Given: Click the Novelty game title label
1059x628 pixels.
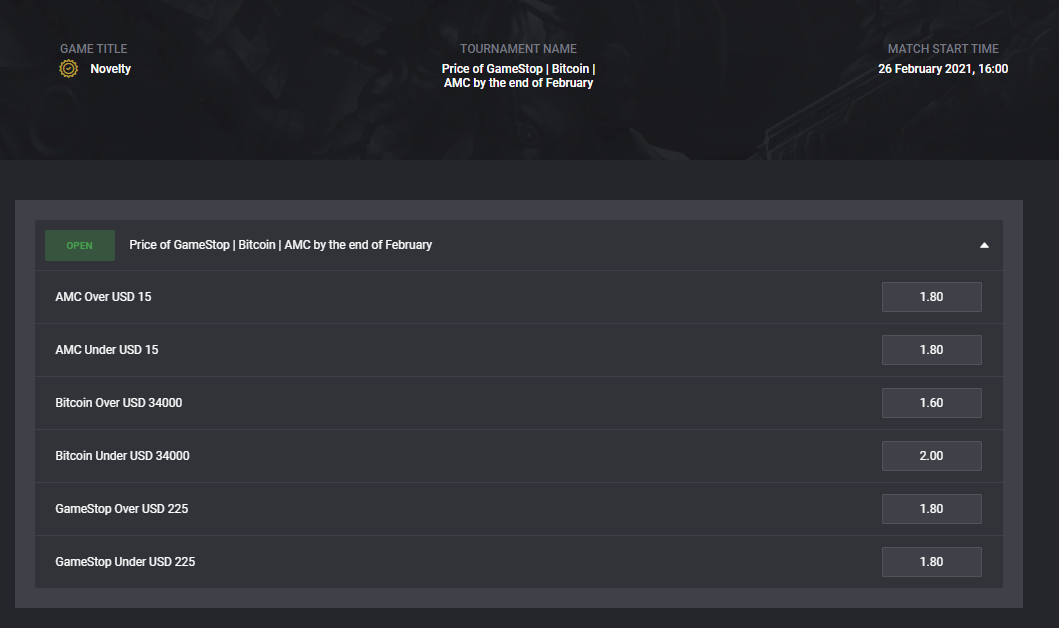Looking at the screenshot, I should point(110,69).
